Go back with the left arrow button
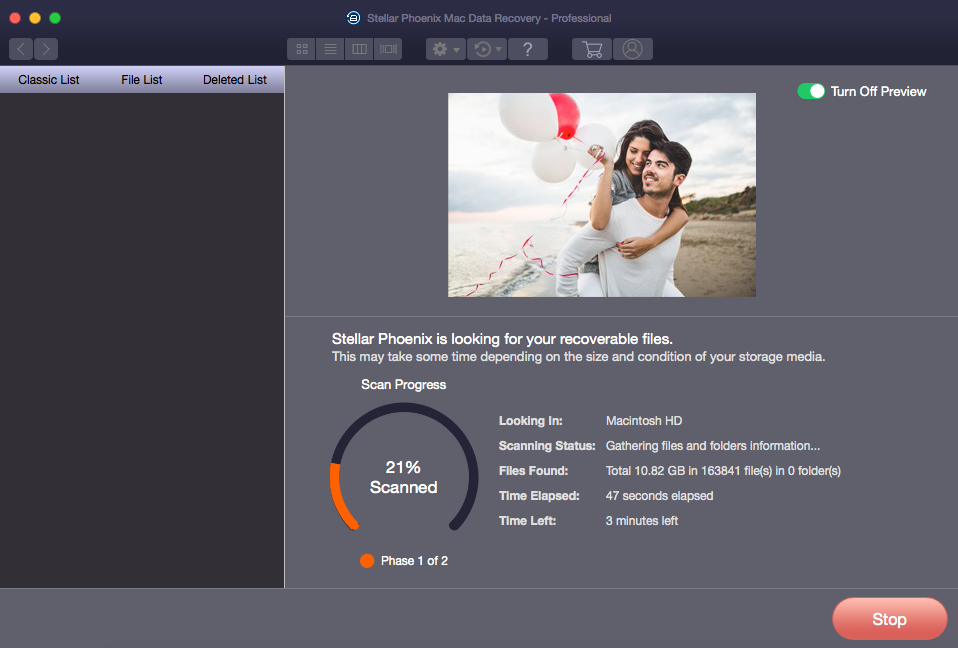958x648 pixels. coord(21,49)
